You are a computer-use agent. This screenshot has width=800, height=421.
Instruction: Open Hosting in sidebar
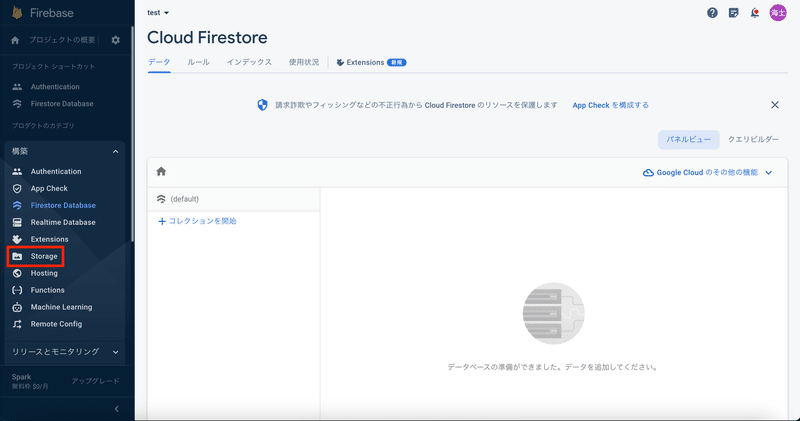(44, 273)
